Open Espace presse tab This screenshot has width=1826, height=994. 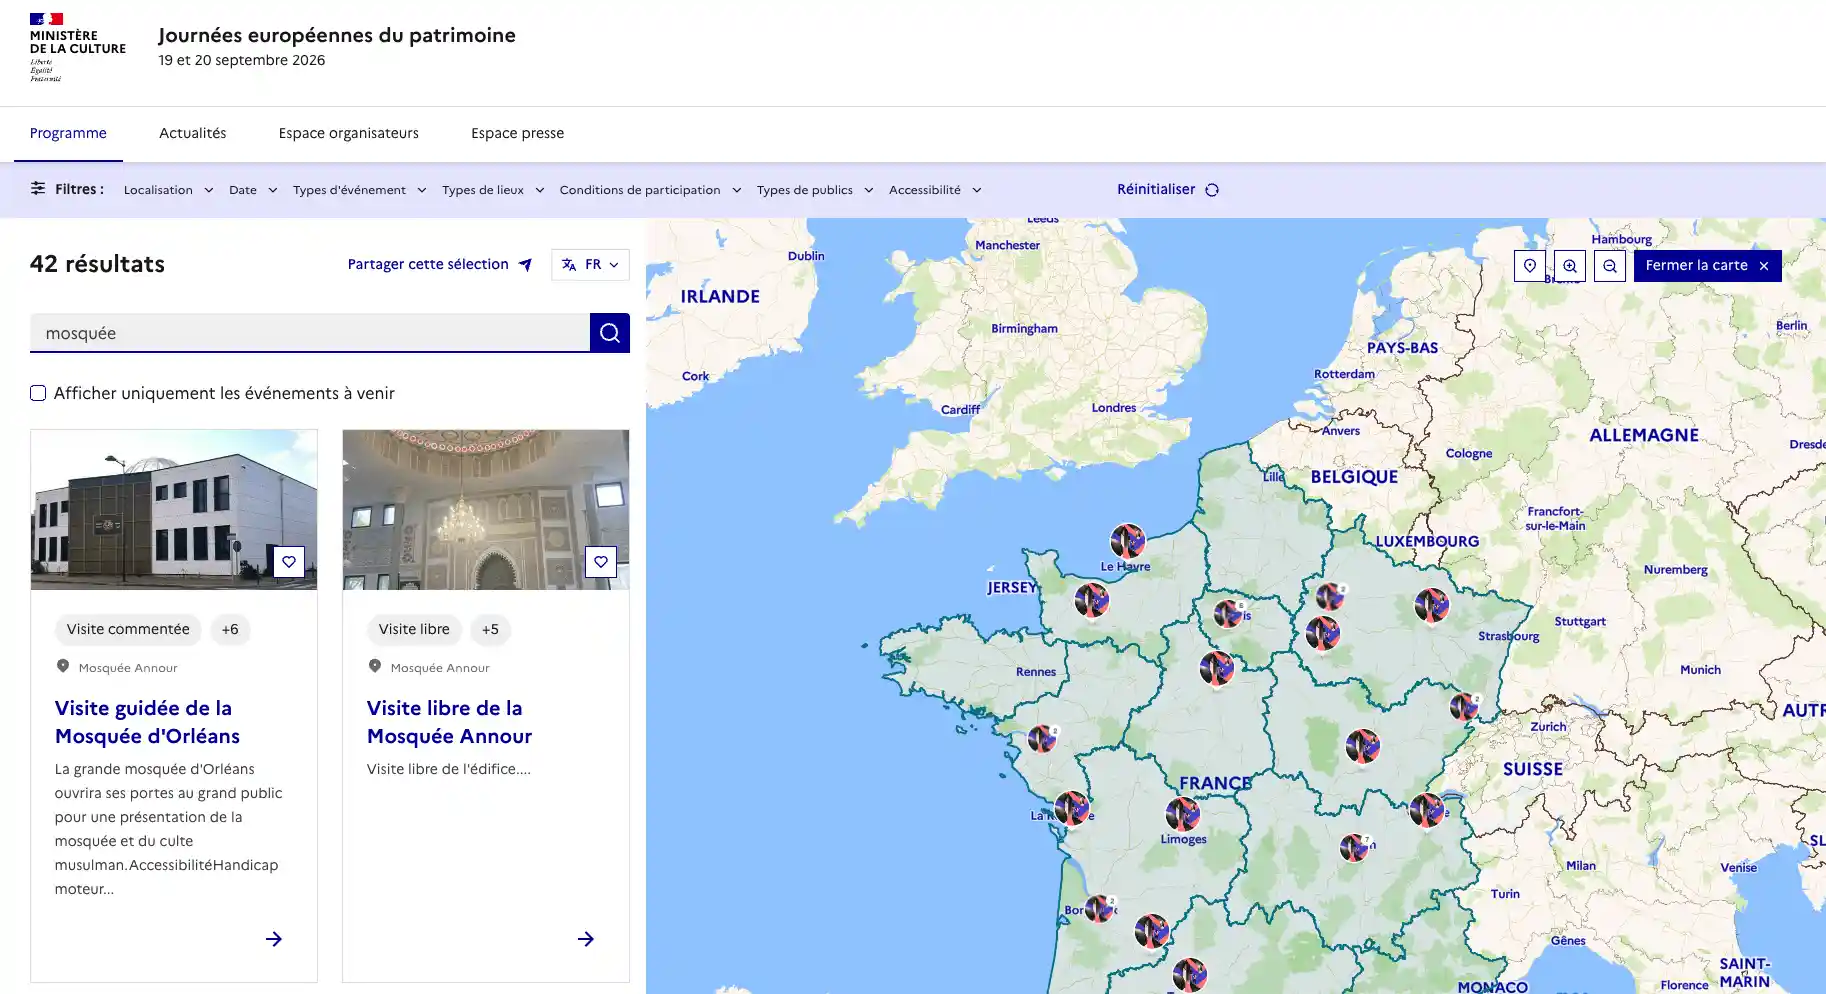tap(518, 133)
